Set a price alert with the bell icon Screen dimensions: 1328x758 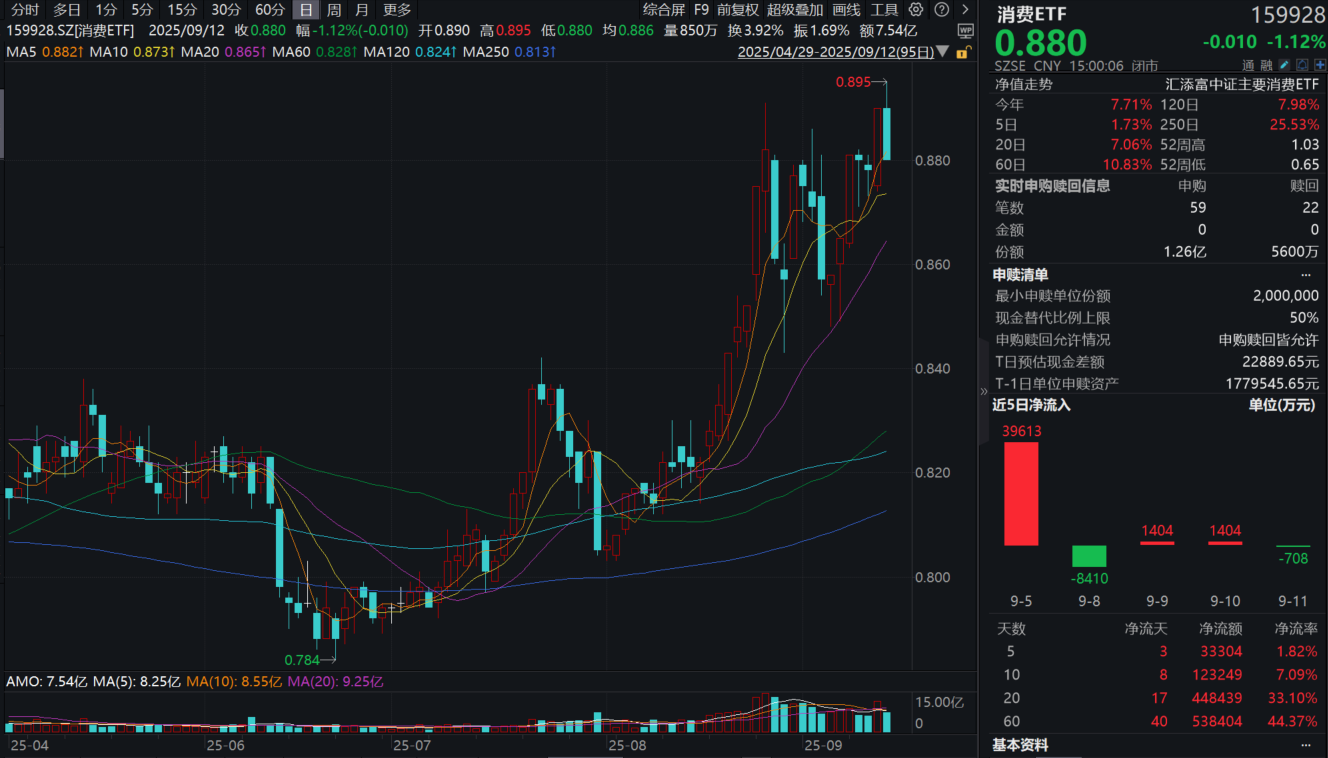click(1302, 64)
